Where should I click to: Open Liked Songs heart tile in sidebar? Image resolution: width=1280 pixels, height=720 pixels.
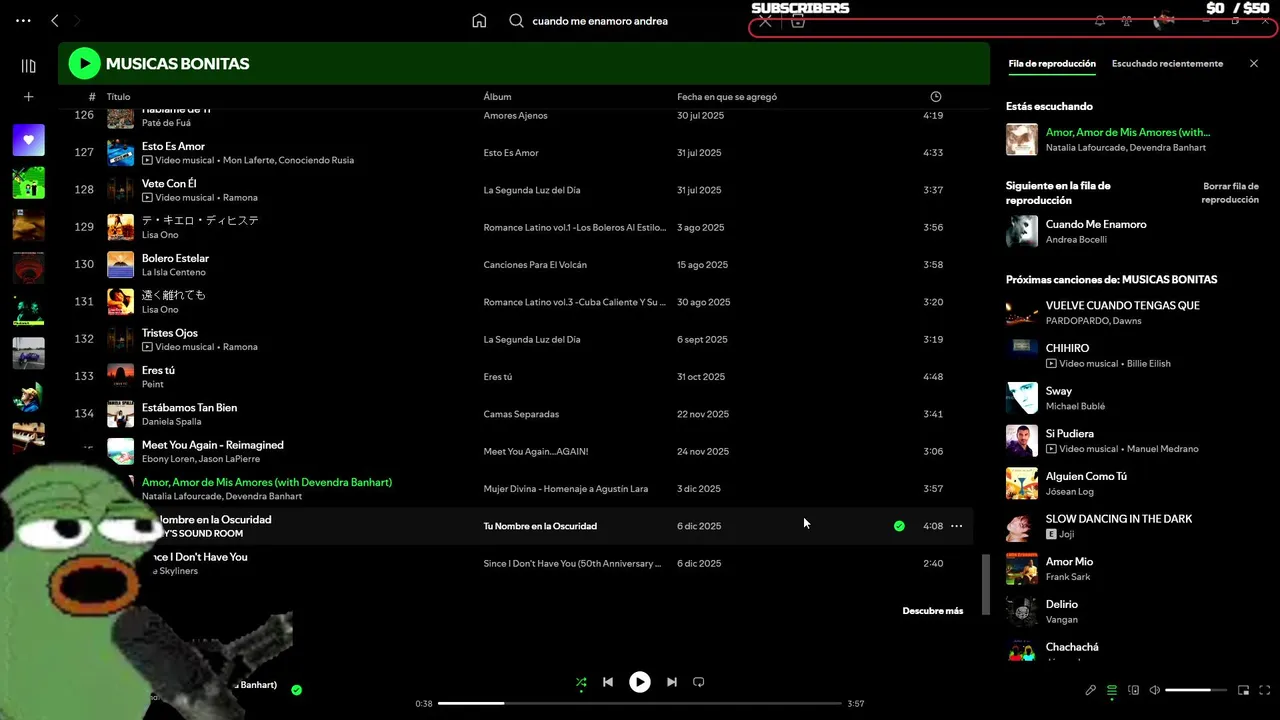(x=28, y=140)
